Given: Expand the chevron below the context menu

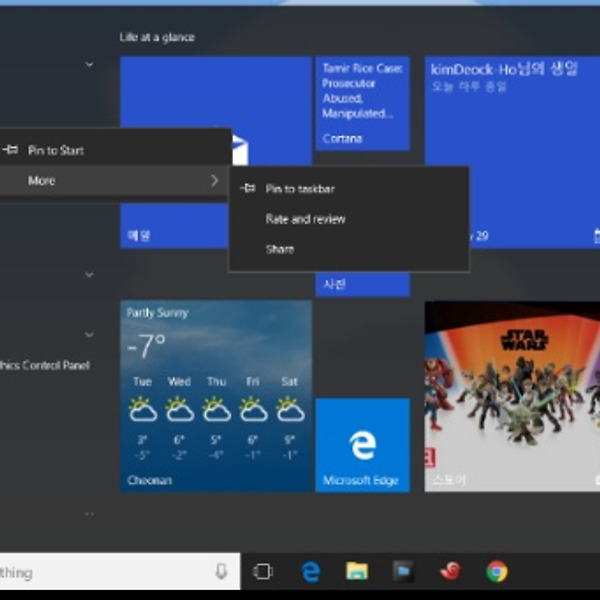Looking at the screenshot, I should click(x=89, y=274).
